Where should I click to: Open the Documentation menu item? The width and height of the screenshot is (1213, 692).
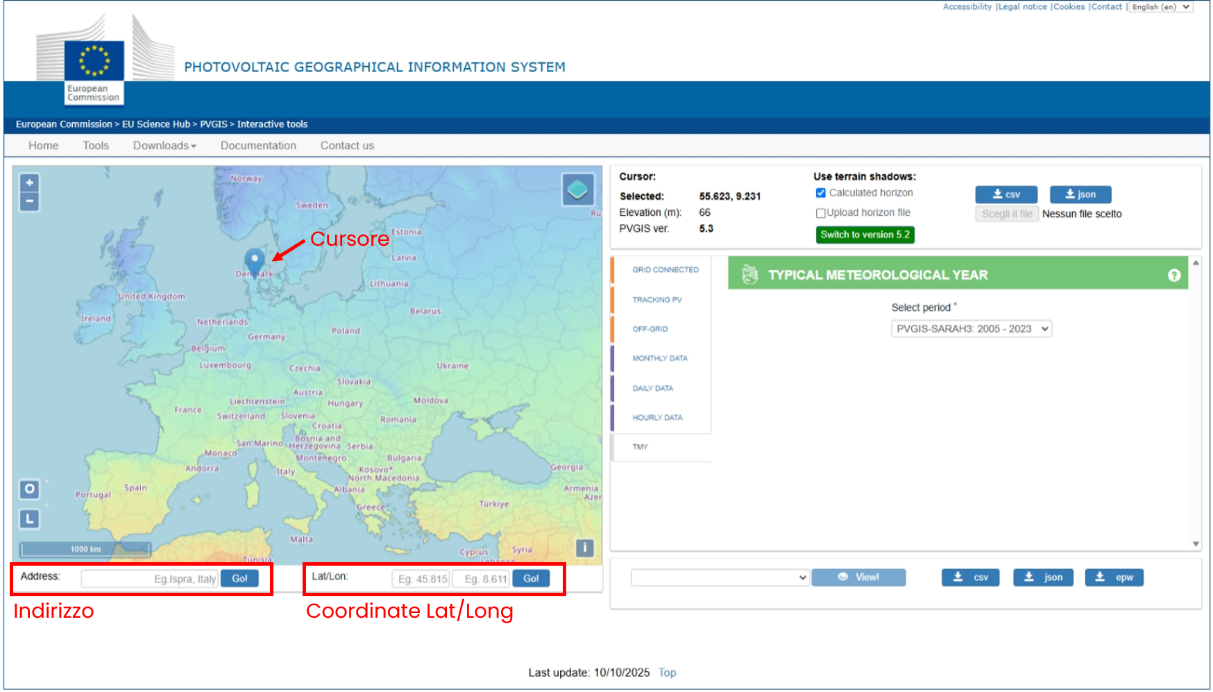(258, 146)
